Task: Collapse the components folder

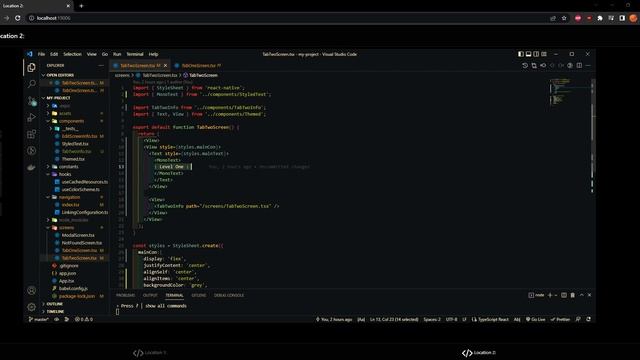Action: coord(71,121)
